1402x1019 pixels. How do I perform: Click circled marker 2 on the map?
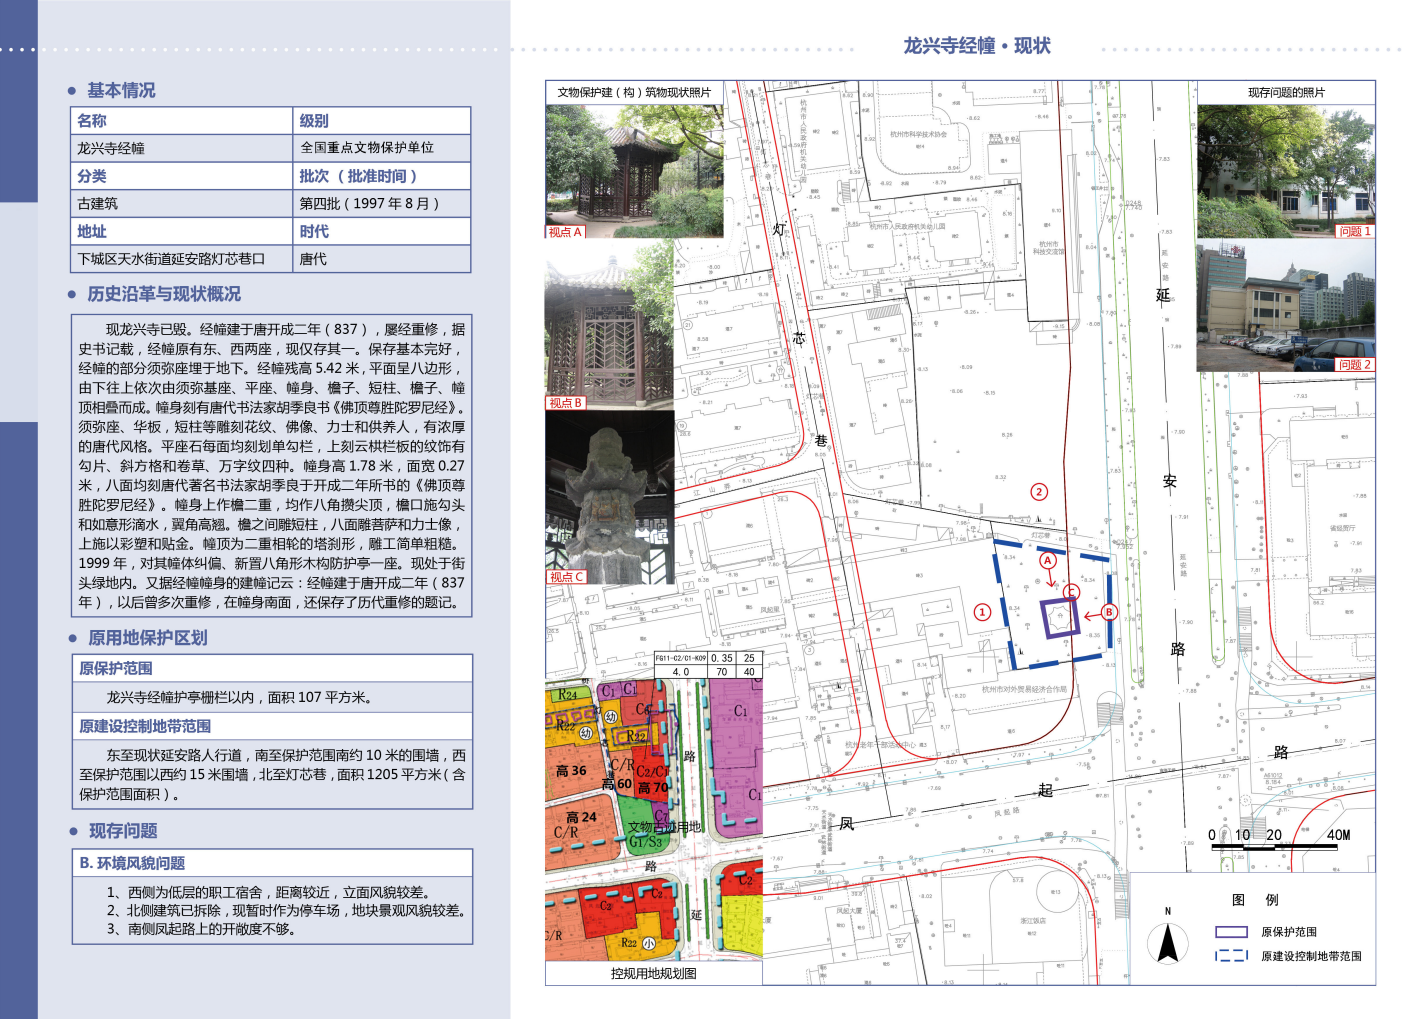1039,491
